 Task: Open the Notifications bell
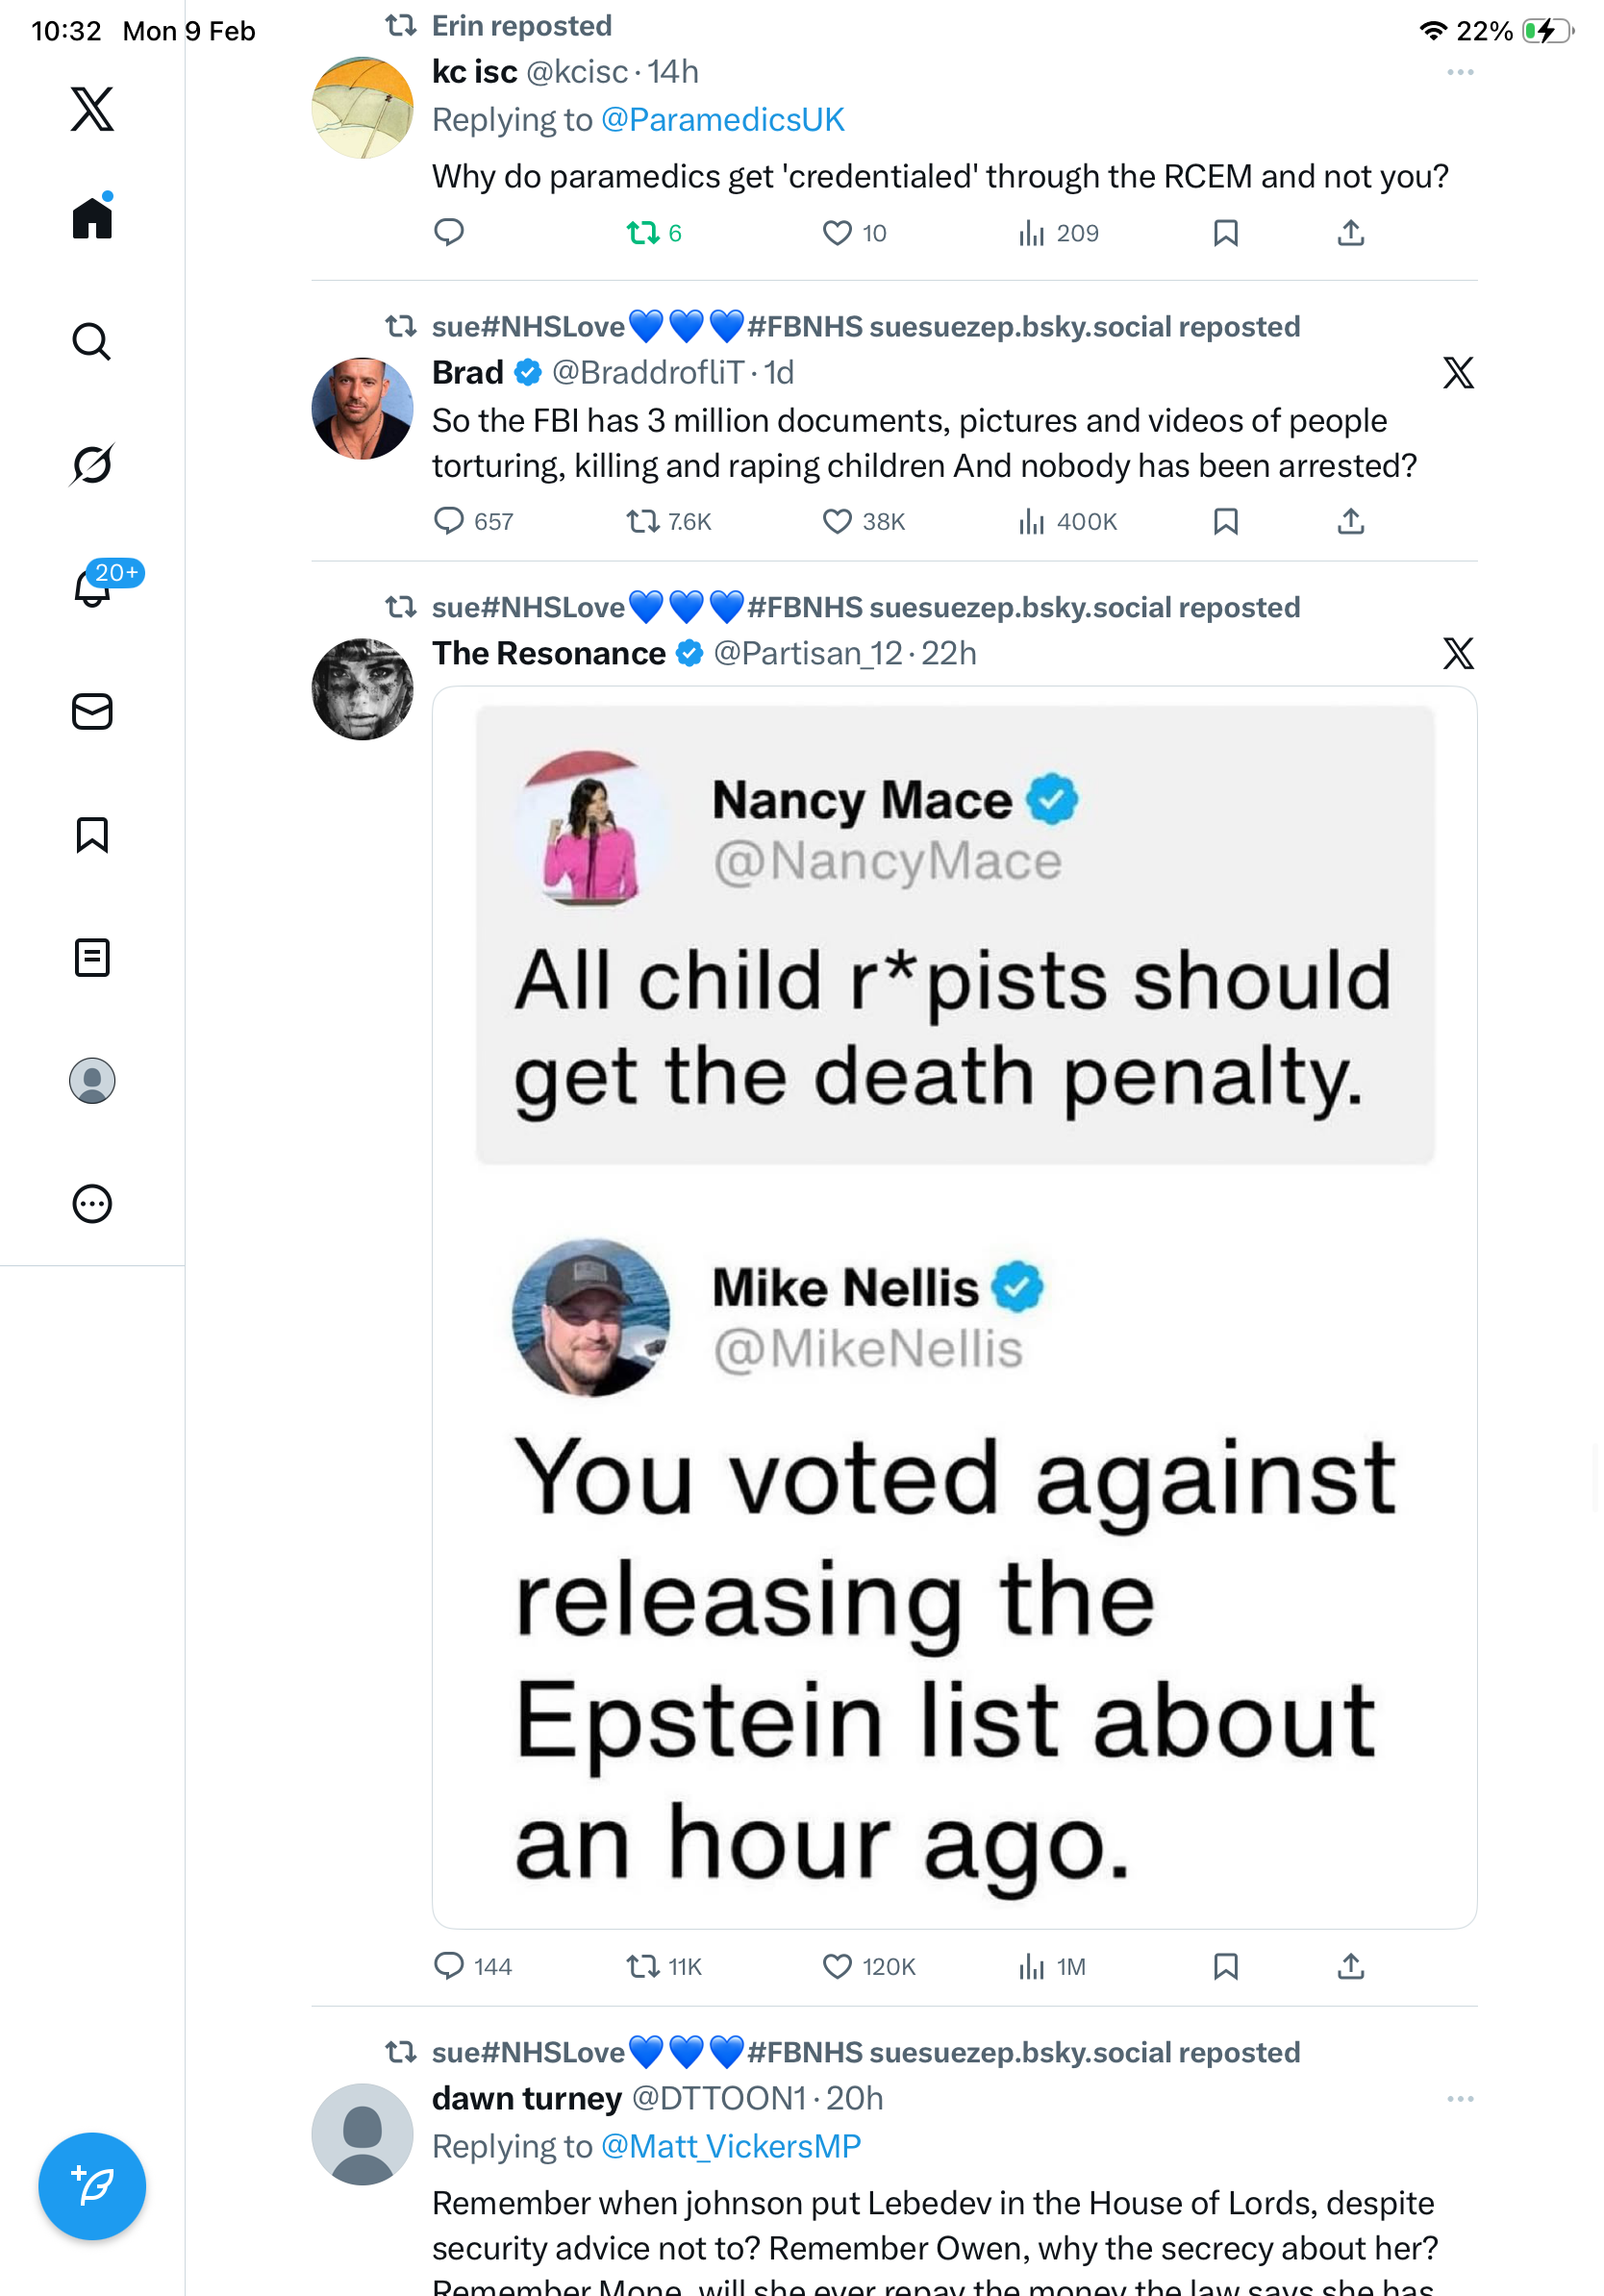coord(92,588)
